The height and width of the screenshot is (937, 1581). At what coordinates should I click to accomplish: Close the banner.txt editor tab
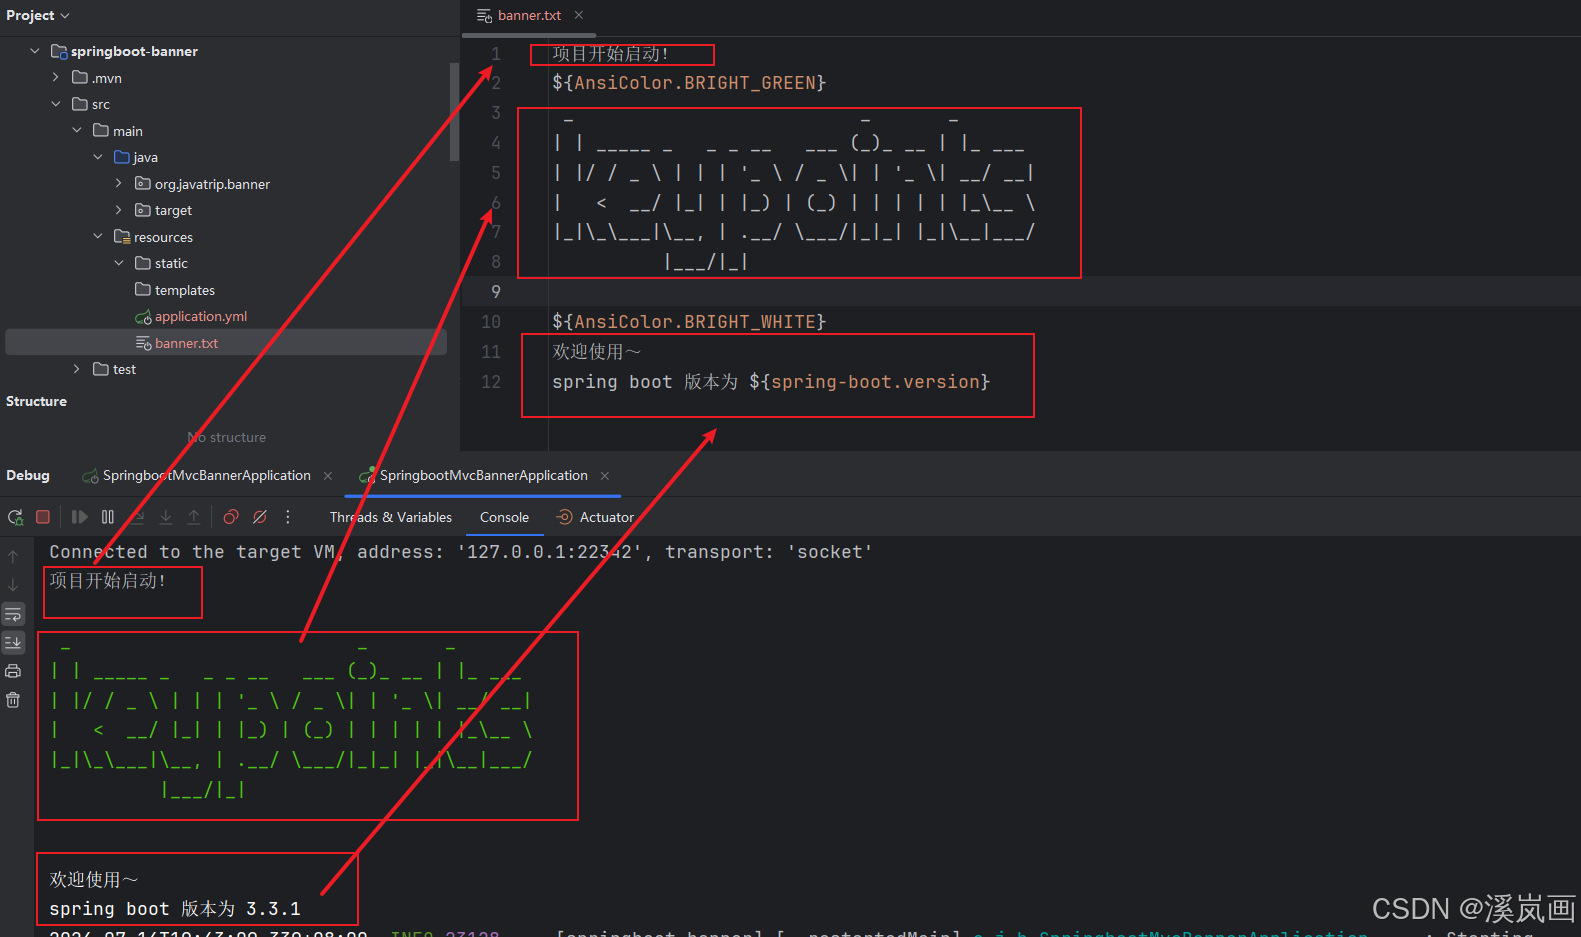pos(579,15)
